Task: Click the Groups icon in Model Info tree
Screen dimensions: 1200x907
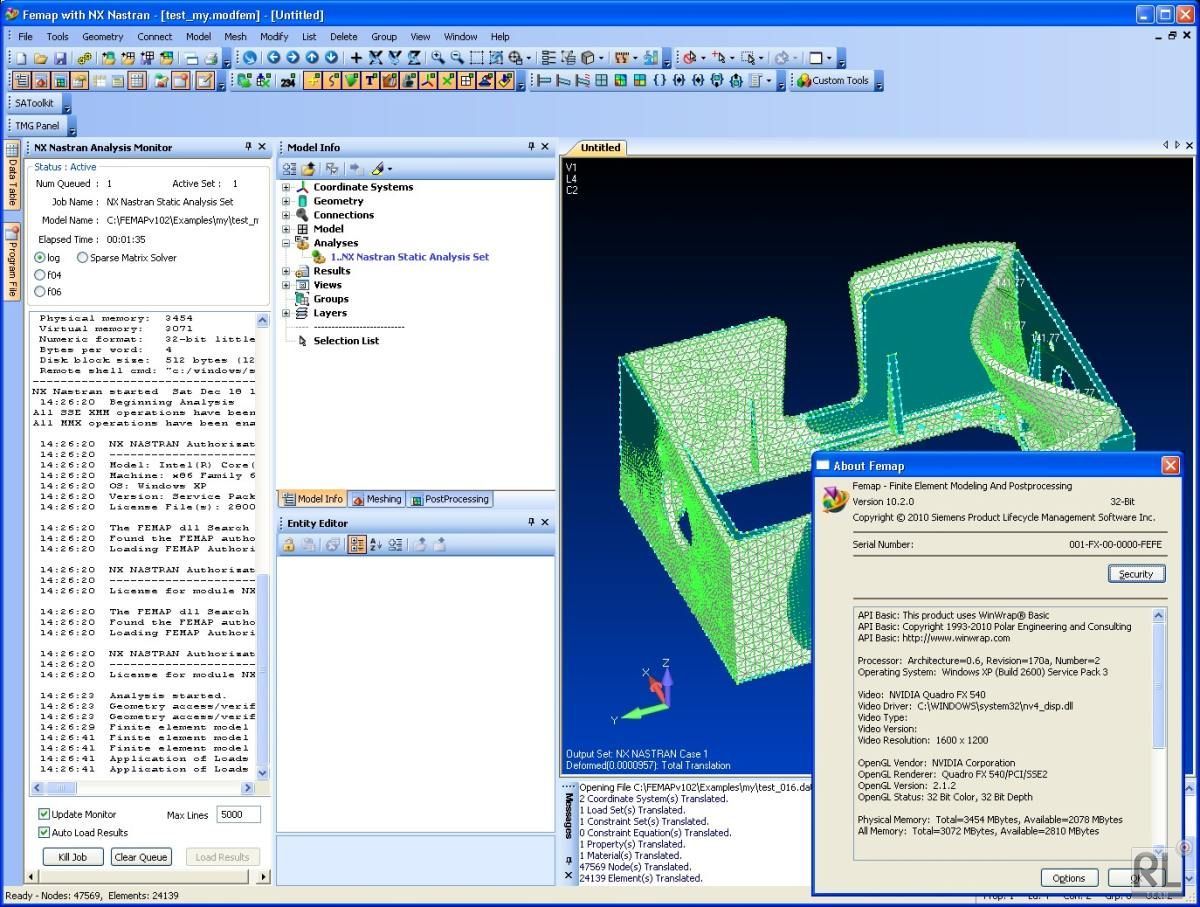Action: (301, 299)
